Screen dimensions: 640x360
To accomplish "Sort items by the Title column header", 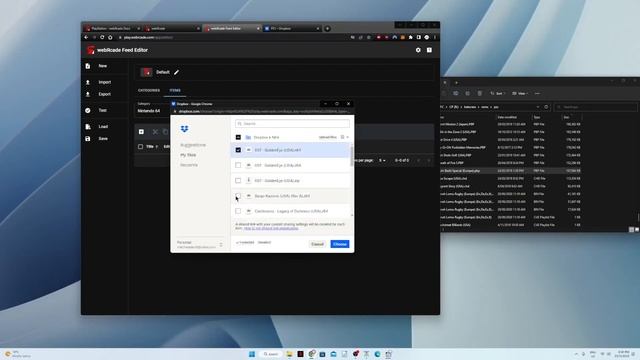I will pyautogui.click(x=150, y=147).
